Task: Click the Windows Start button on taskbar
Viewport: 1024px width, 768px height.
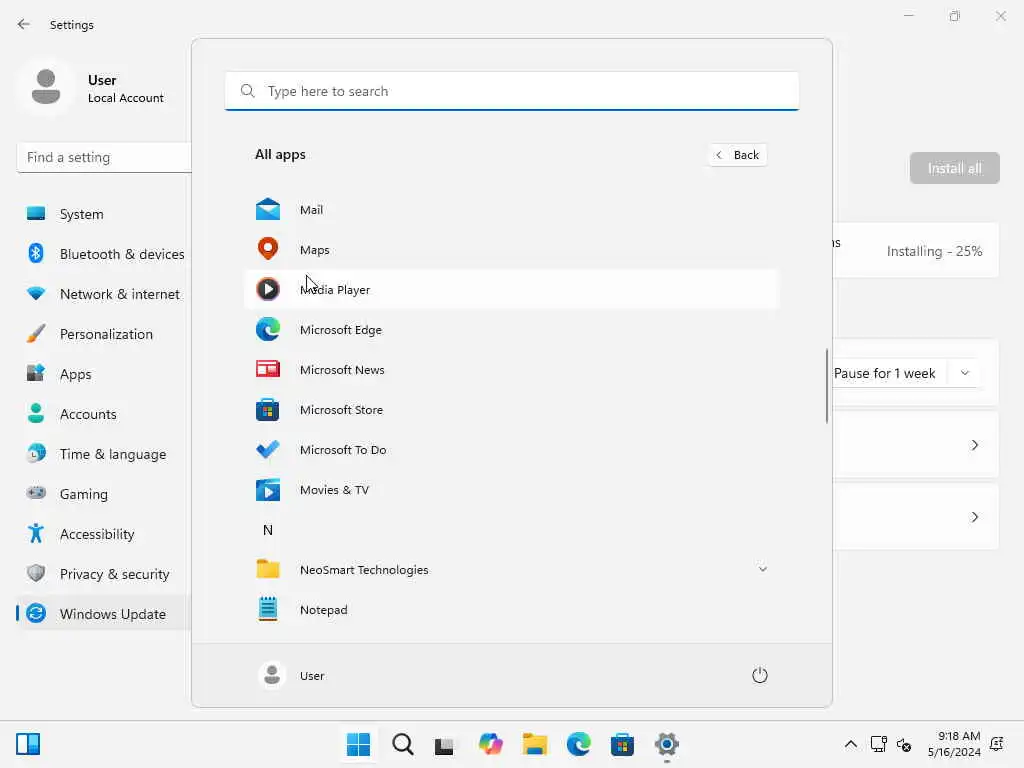Action: tap(359, 744)
